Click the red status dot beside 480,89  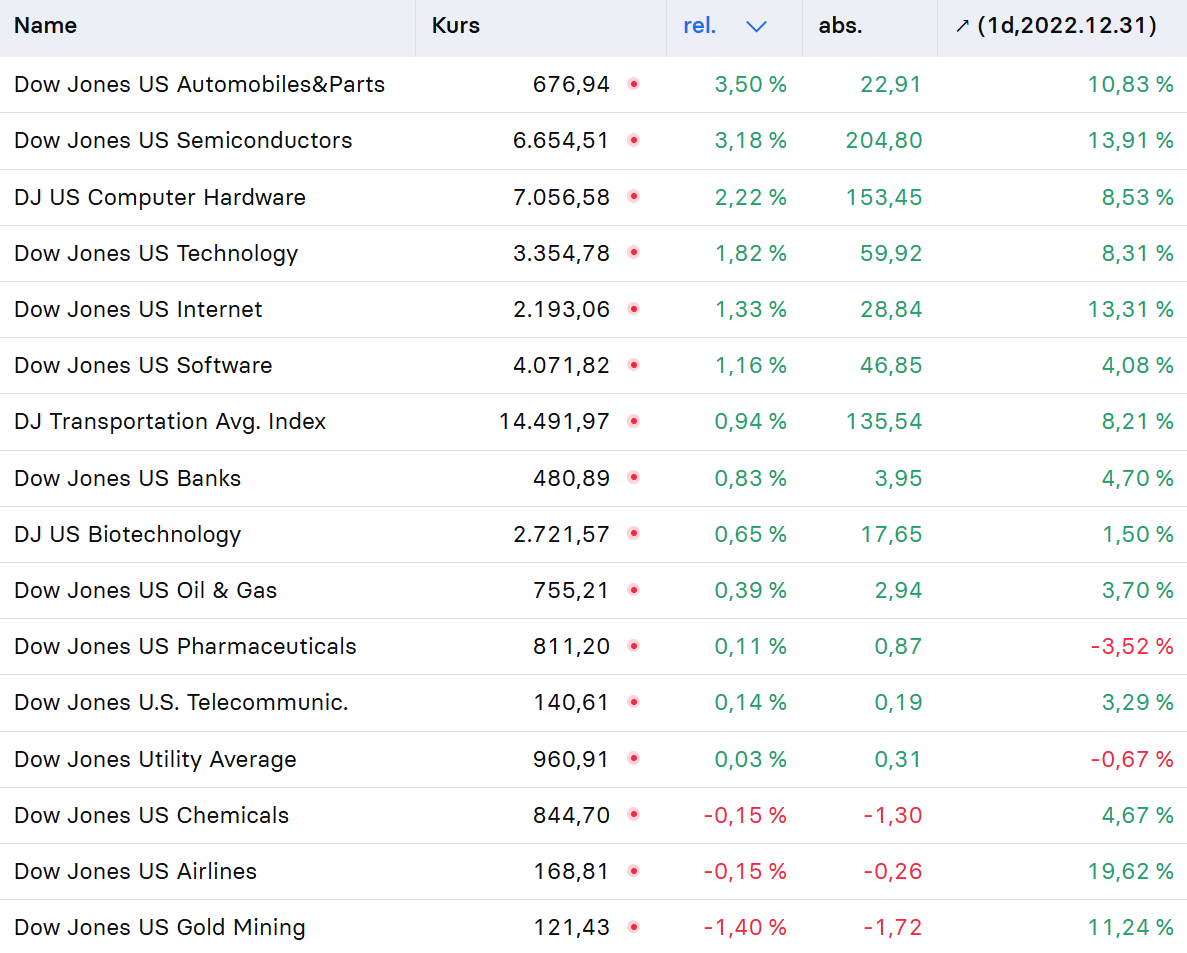click(x=634, y=477)
